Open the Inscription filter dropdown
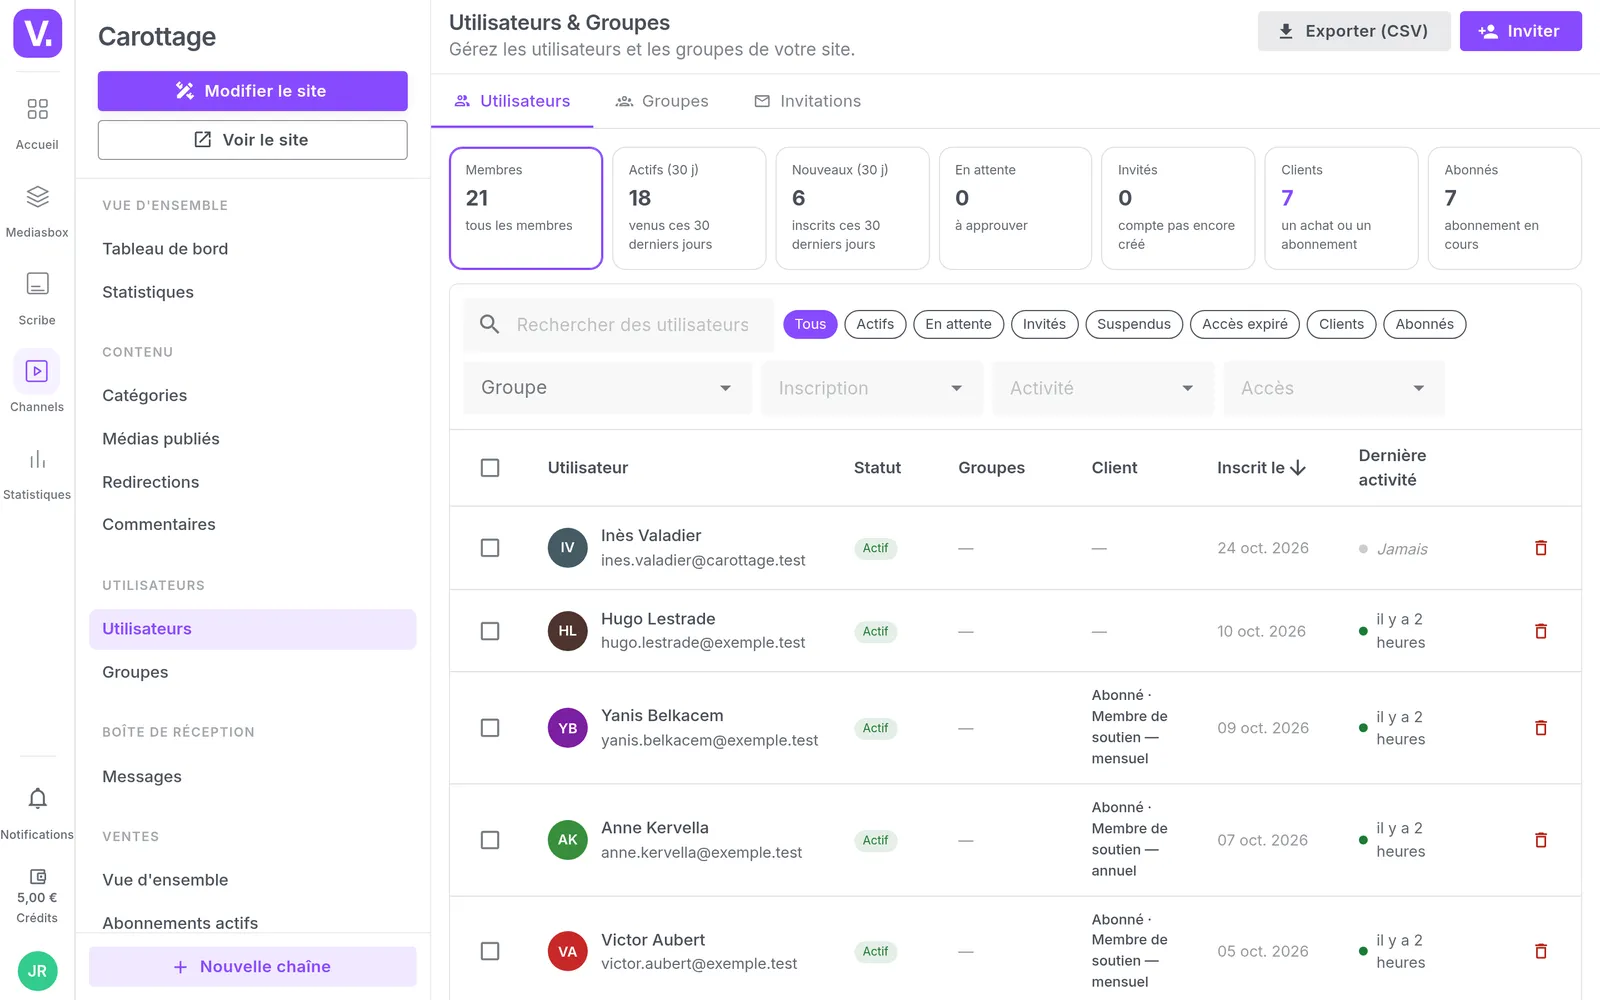This screenshot has width=1600, height=1000. tap(872, 388)
